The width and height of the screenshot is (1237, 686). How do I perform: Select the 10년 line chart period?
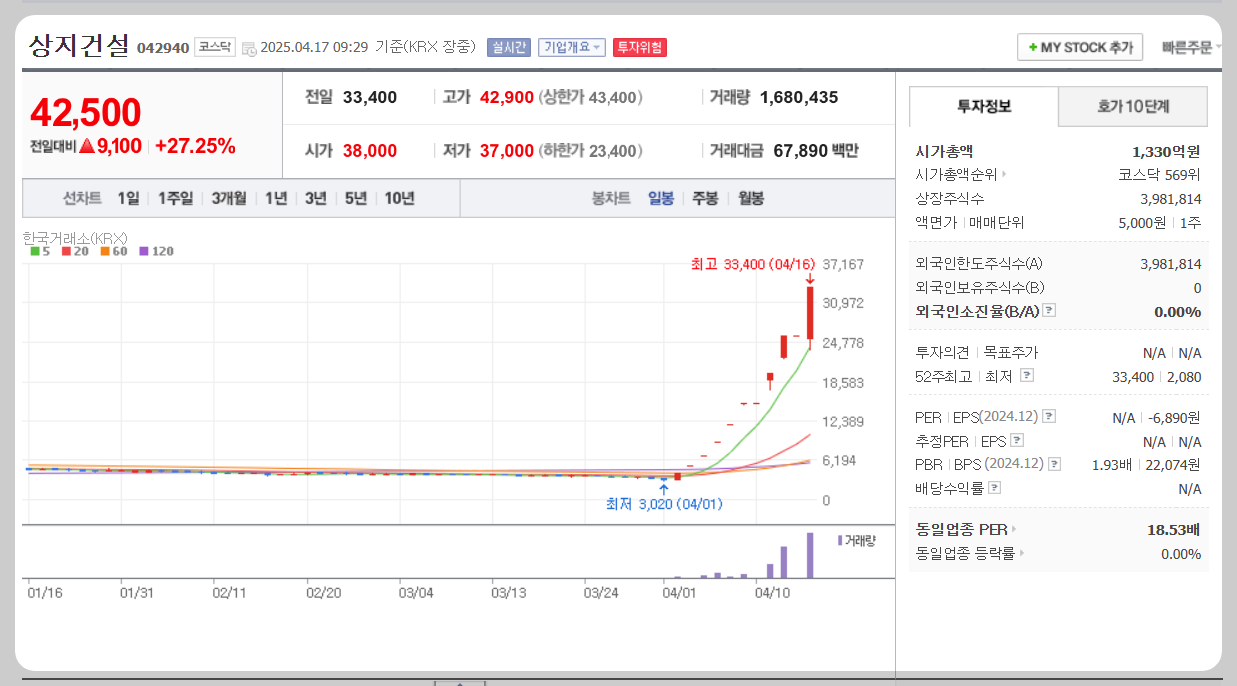[x=399, y=198]
